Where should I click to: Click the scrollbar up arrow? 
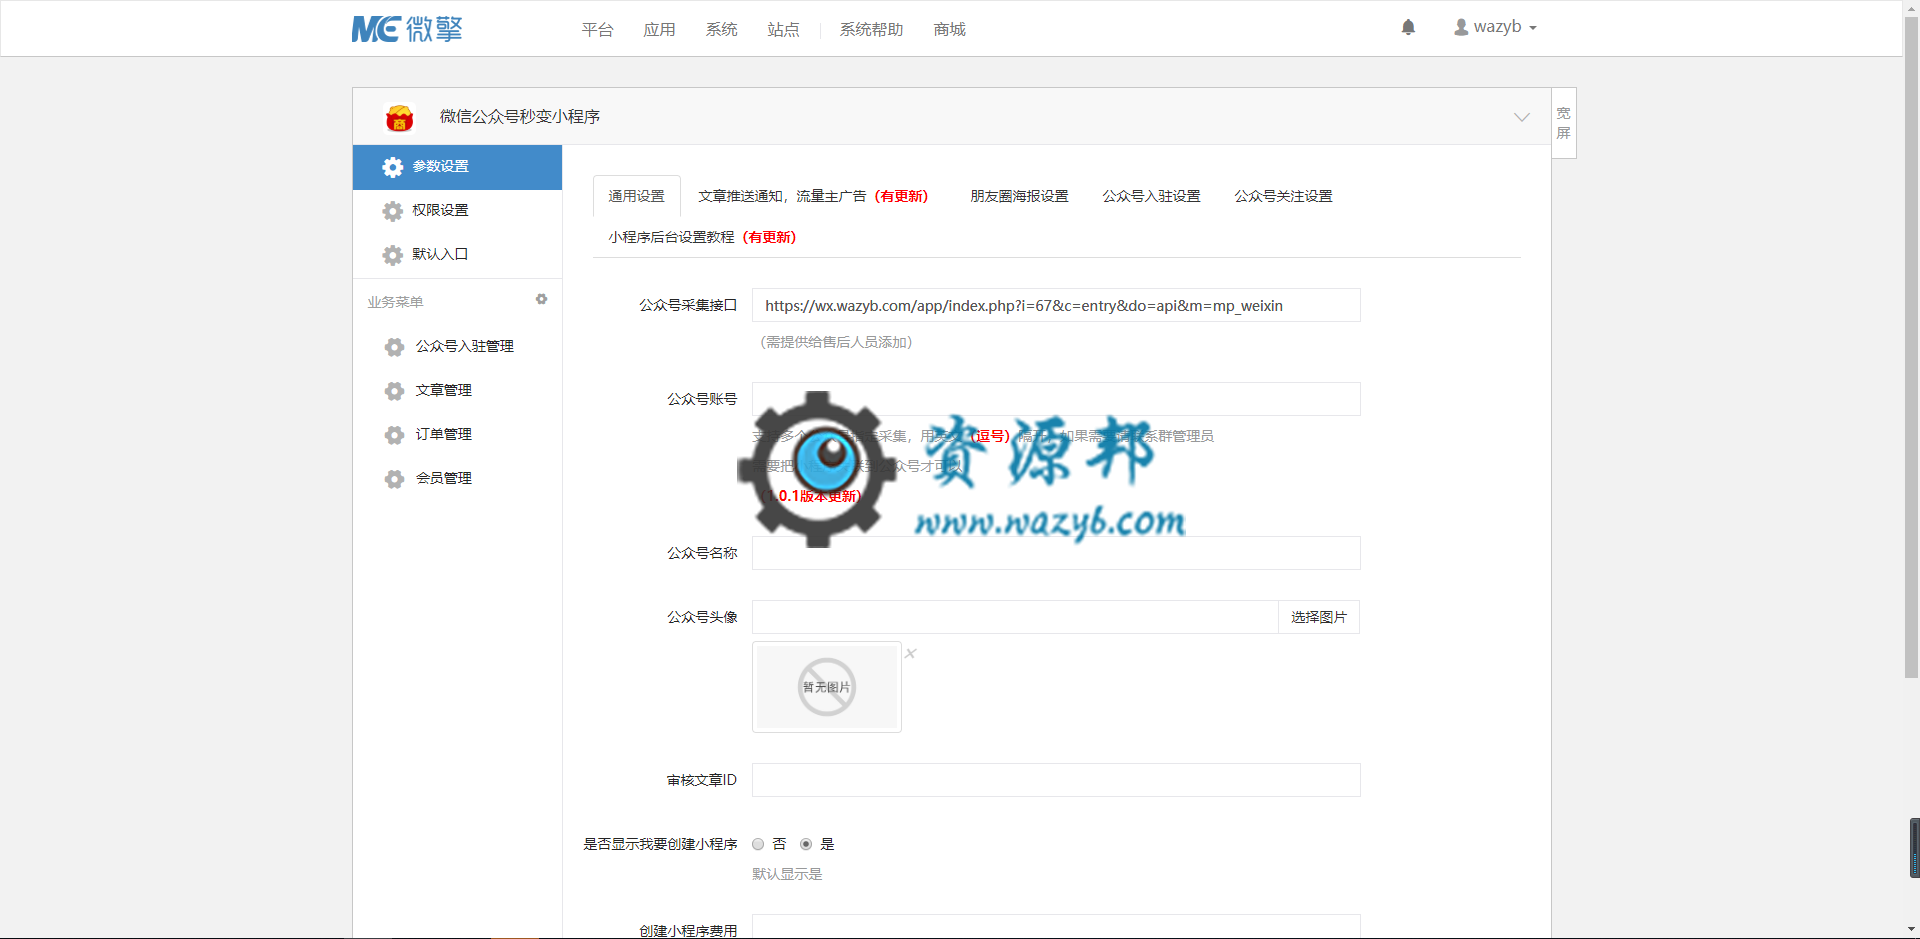click(x=1911, y=7)
